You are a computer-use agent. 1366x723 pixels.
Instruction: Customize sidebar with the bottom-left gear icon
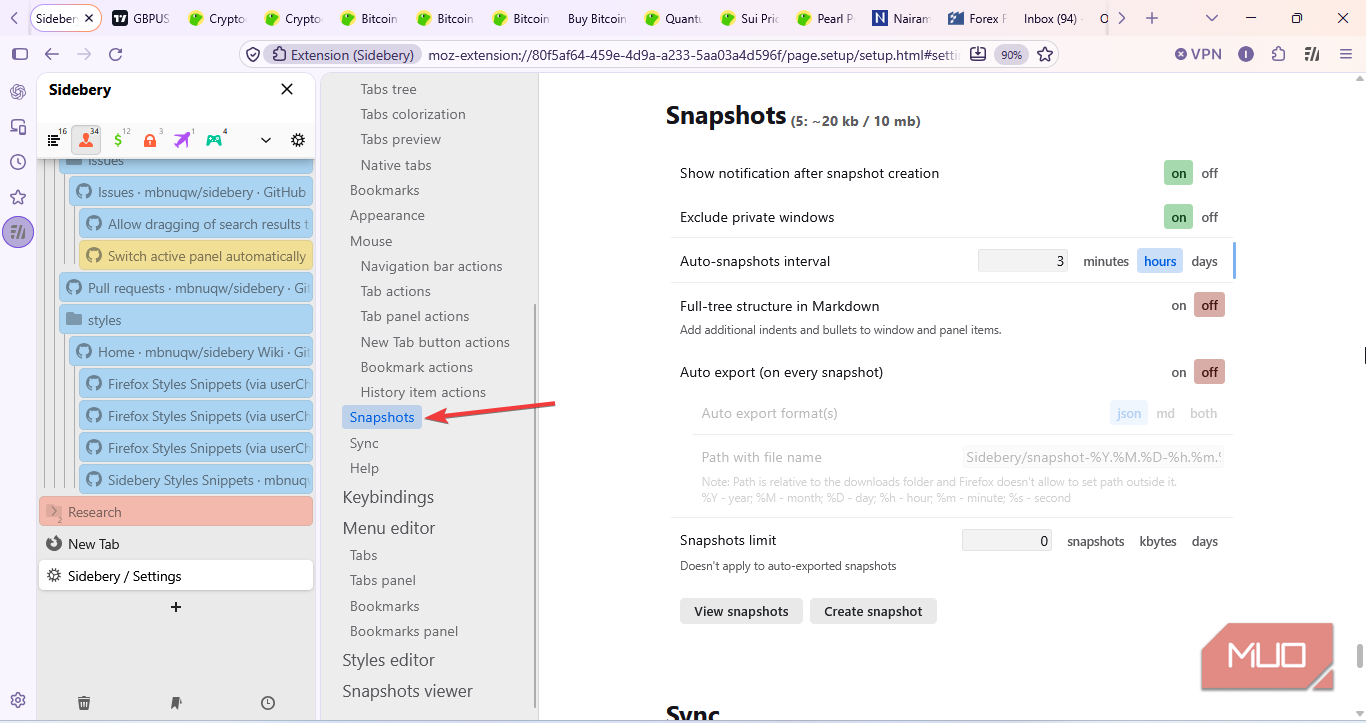18,700
